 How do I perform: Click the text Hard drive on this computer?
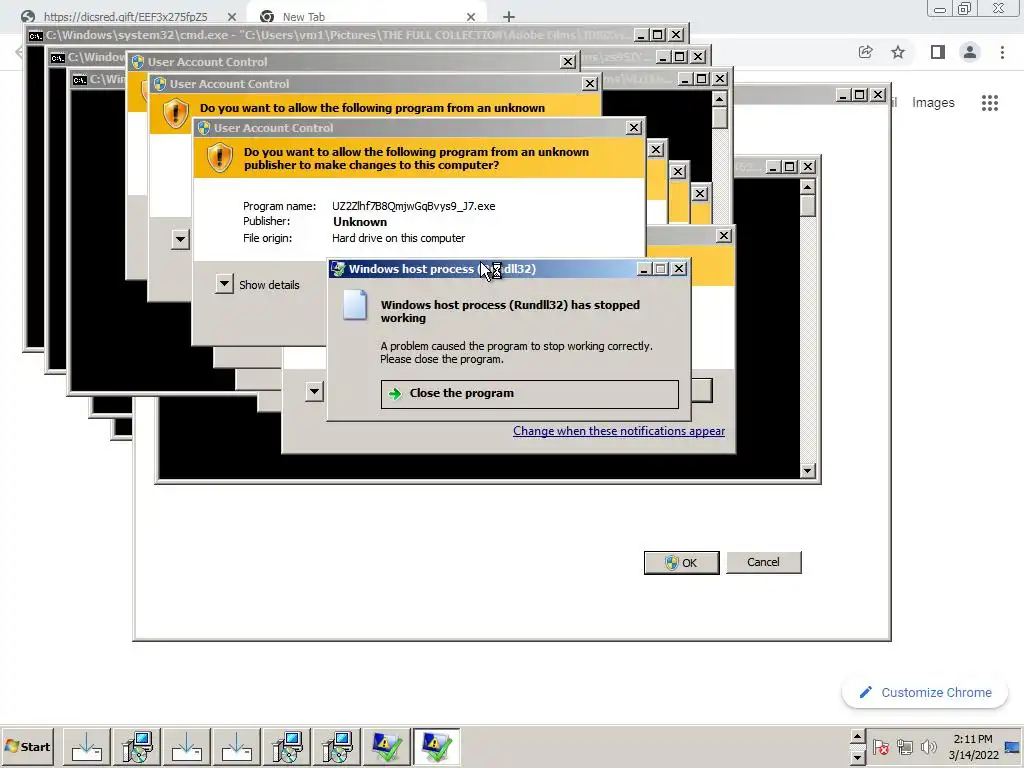(x=398, y=238)
